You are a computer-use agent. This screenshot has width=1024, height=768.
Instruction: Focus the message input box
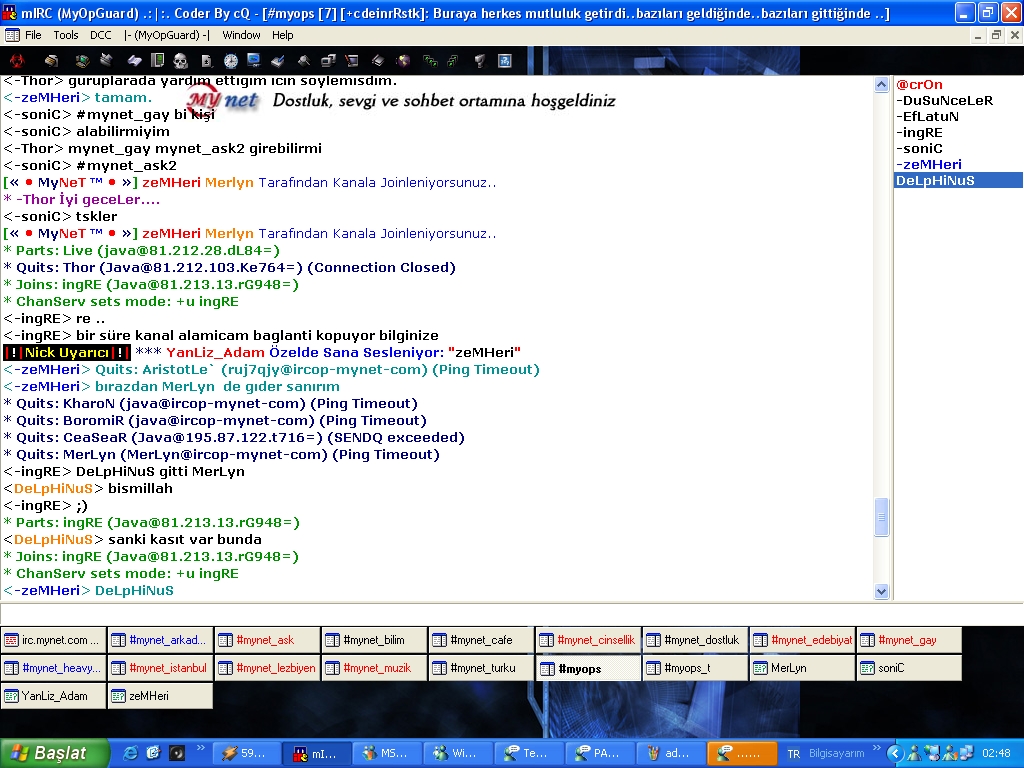click(511, 614)
